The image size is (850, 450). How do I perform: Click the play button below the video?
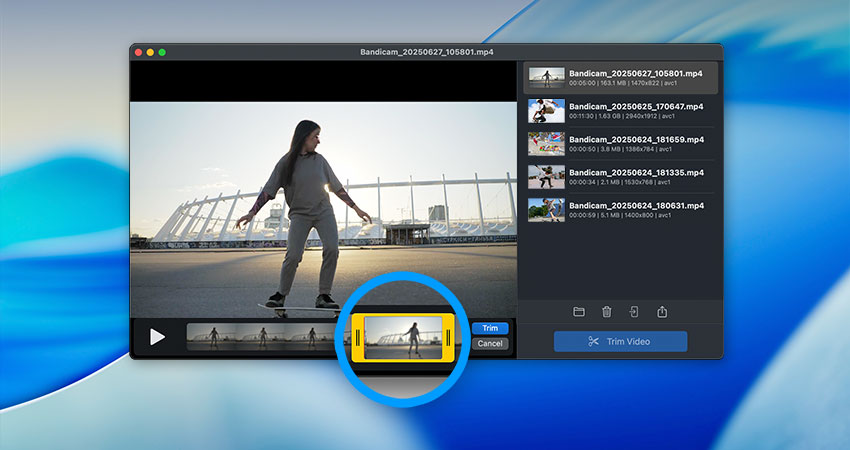(x=157, y=337)
